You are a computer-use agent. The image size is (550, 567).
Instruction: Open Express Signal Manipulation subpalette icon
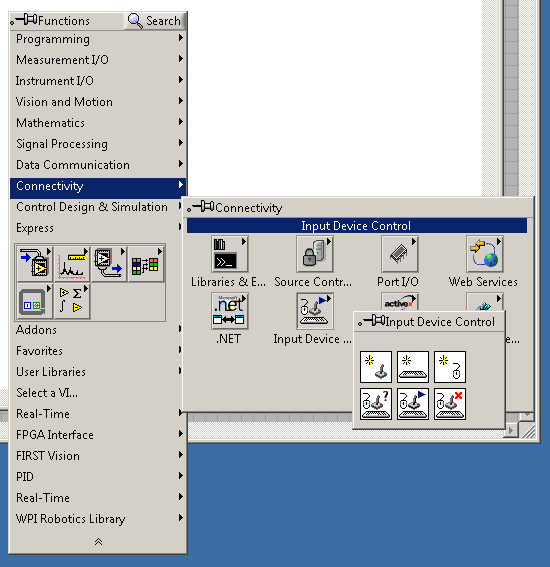(x=146, y=264)
